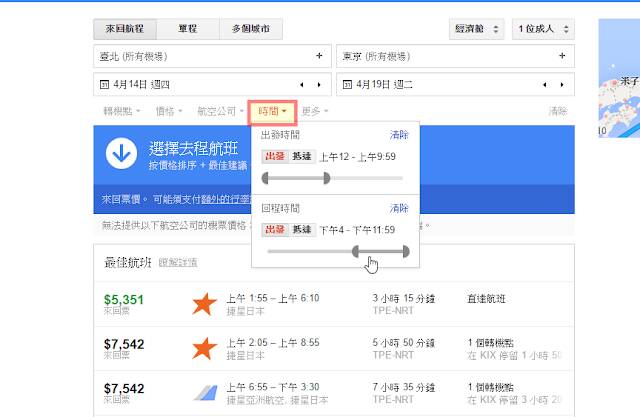Go to previous day for departure date
Screen dimensions: 640x417
(x=302, y=85)
